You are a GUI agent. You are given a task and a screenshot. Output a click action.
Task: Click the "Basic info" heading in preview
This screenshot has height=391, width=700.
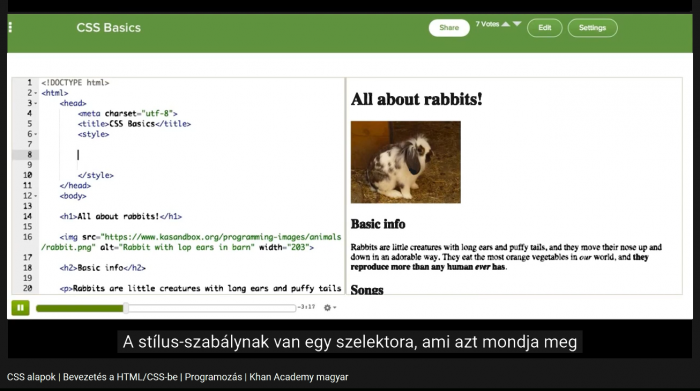[378, 224]
